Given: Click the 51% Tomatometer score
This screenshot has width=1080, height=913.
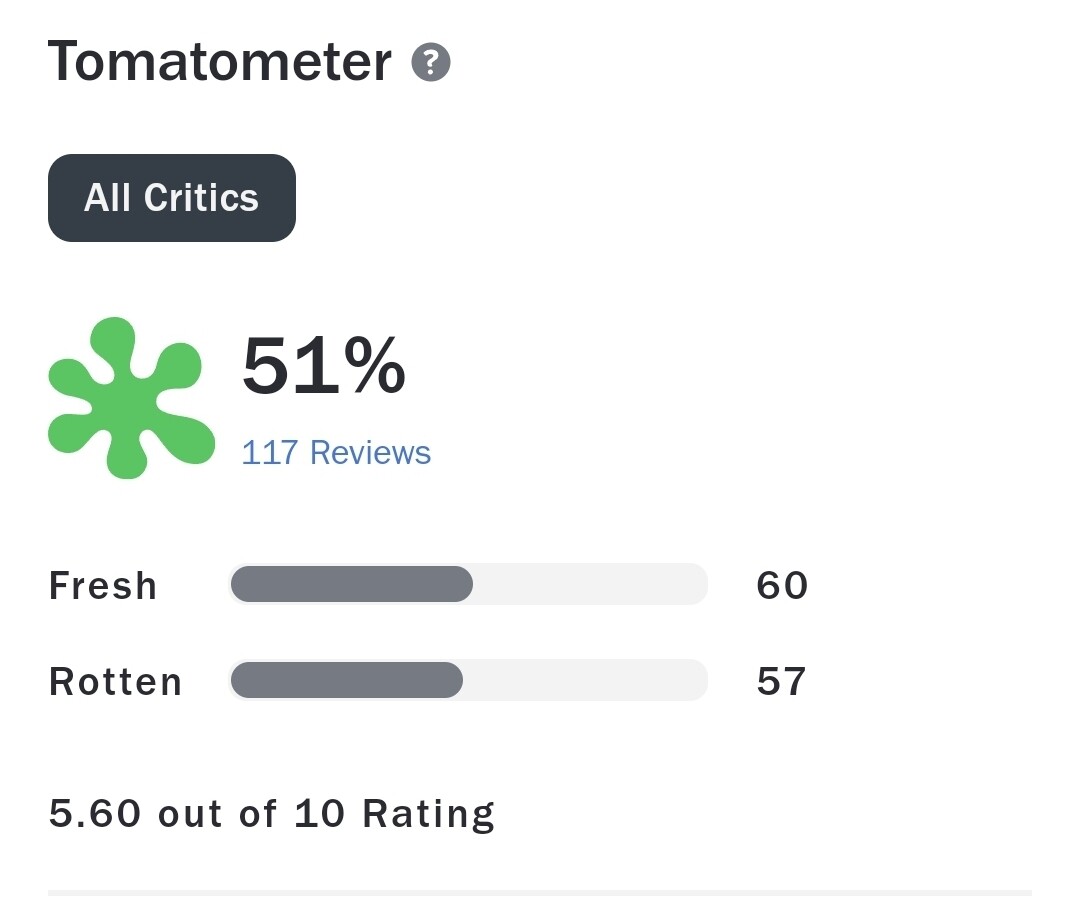Looking at the screenshot, I should click(323, 367).
